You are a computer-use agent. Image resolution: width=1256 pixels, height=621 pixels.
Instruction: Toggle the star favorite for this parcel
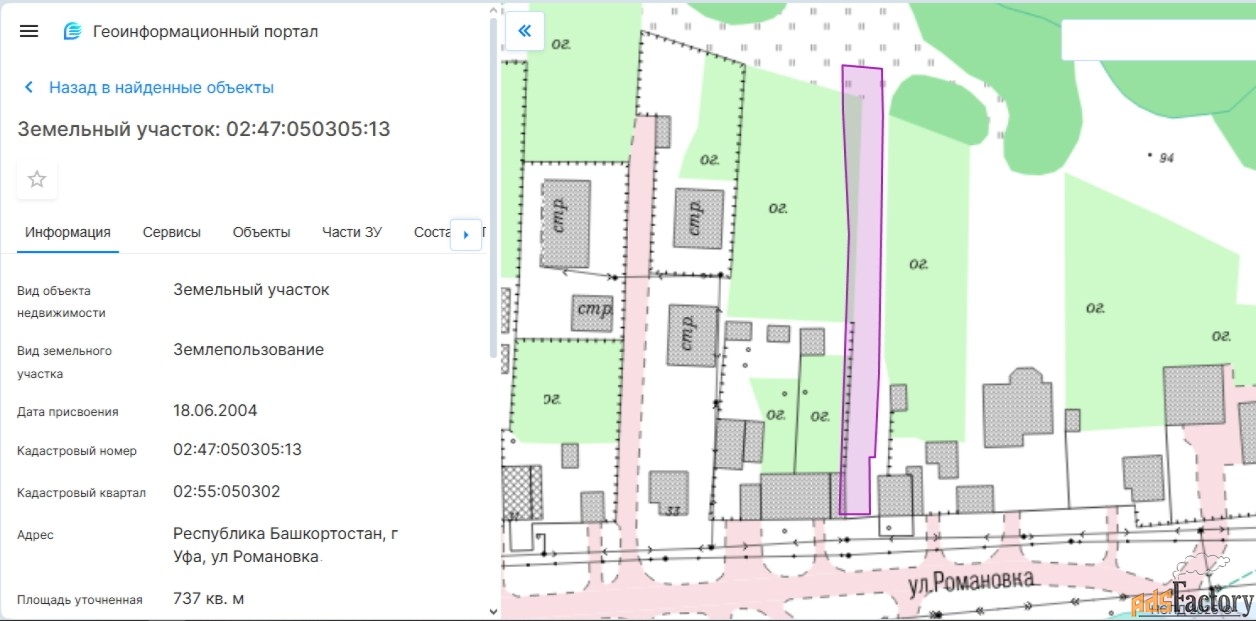[x=37, y=180]
